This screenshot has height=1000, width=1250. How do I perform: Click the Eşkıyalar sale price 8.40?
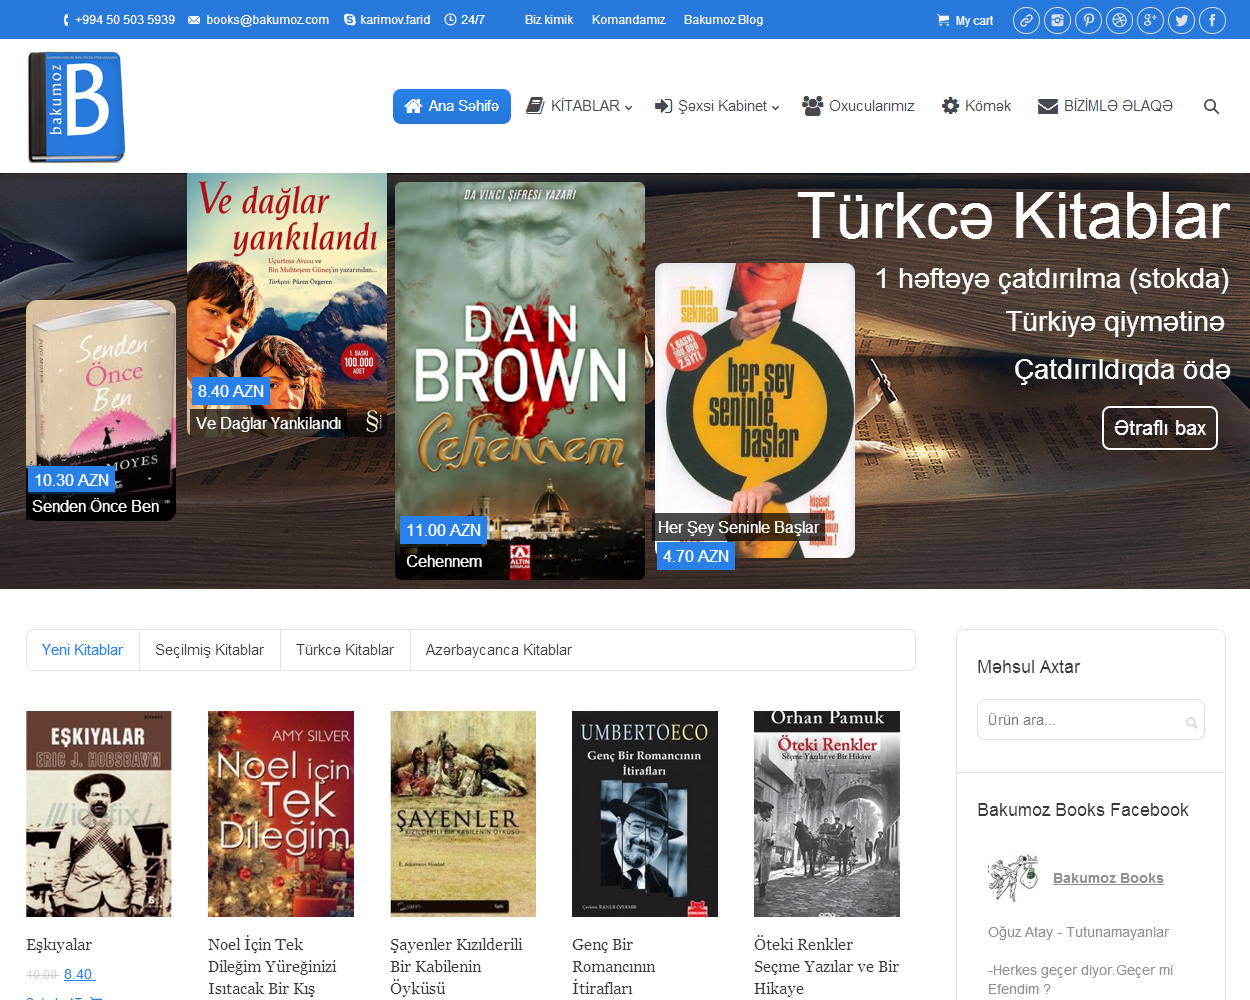coord(78,975)
